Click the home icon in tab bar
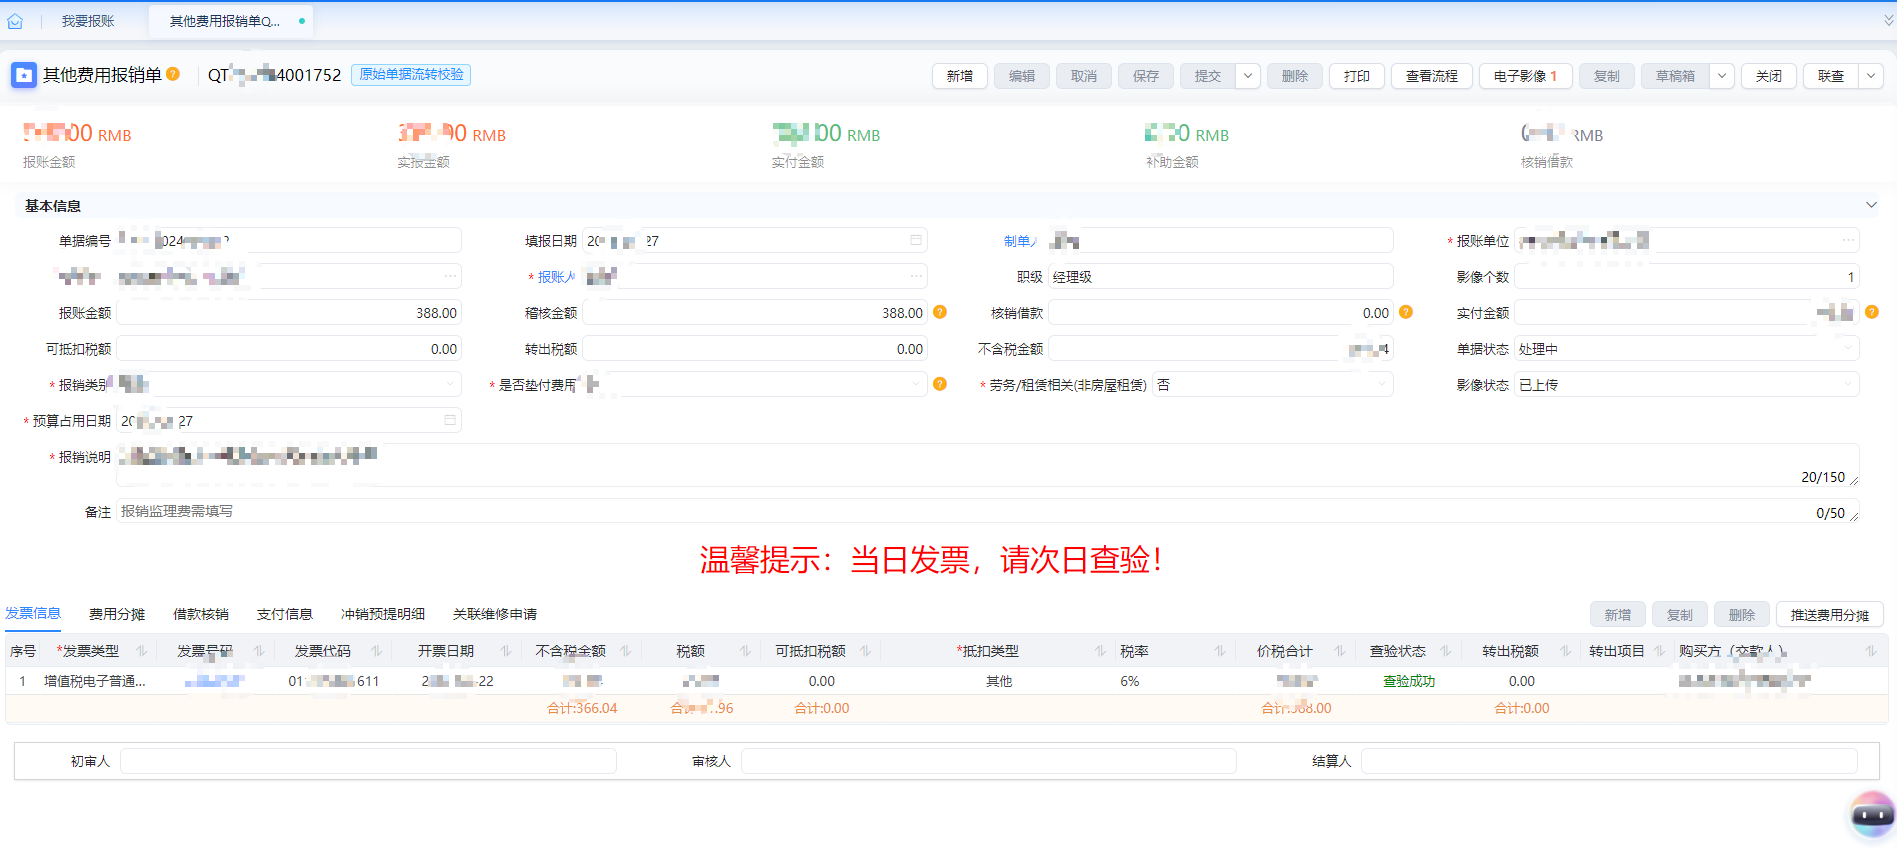The image size is (1897, 848). pyautogui.click(x=15, y=21)
